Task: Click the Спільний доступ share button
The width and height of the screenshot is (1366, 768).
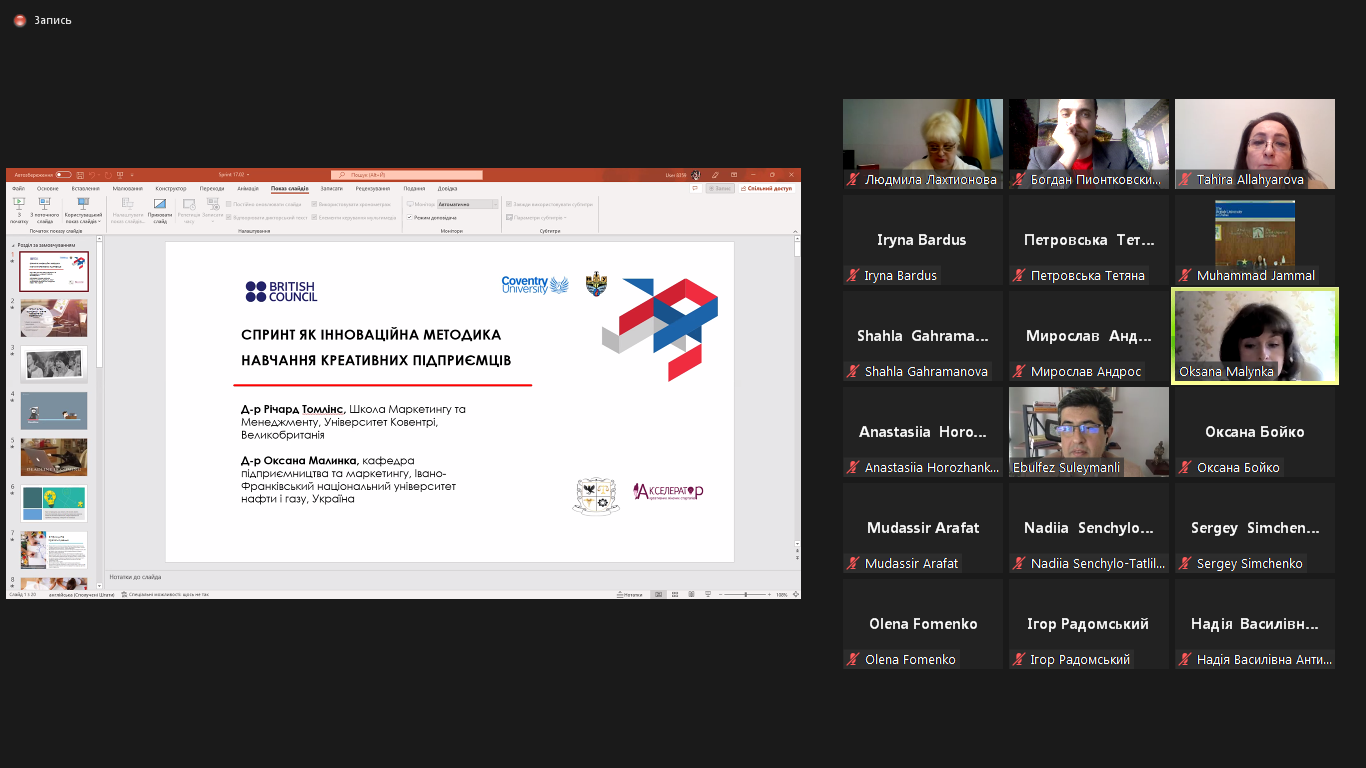Action: coord(768,188)
